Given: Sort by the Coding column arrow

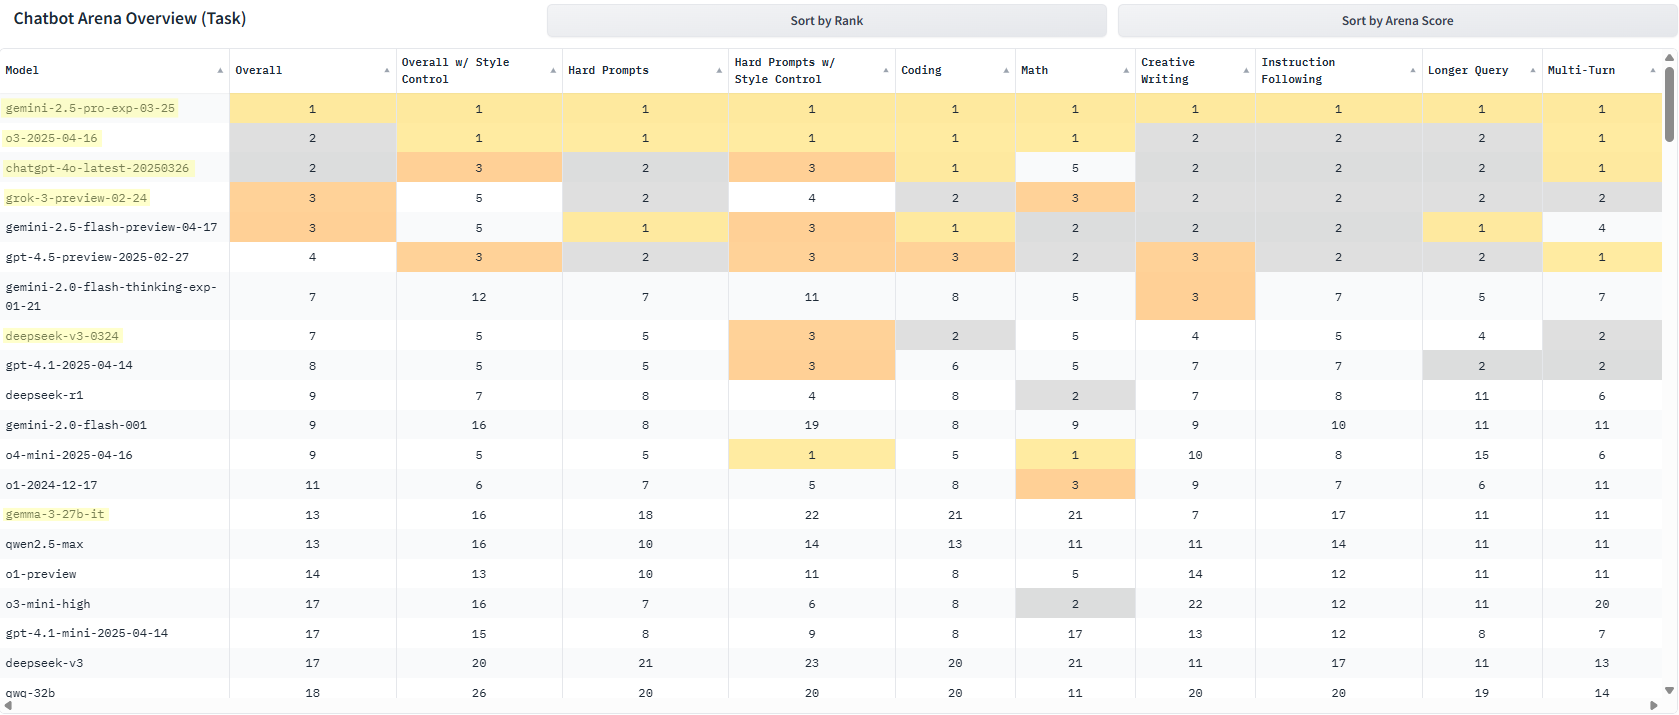Looking at the screenshot, I should tap(1006, 71).
